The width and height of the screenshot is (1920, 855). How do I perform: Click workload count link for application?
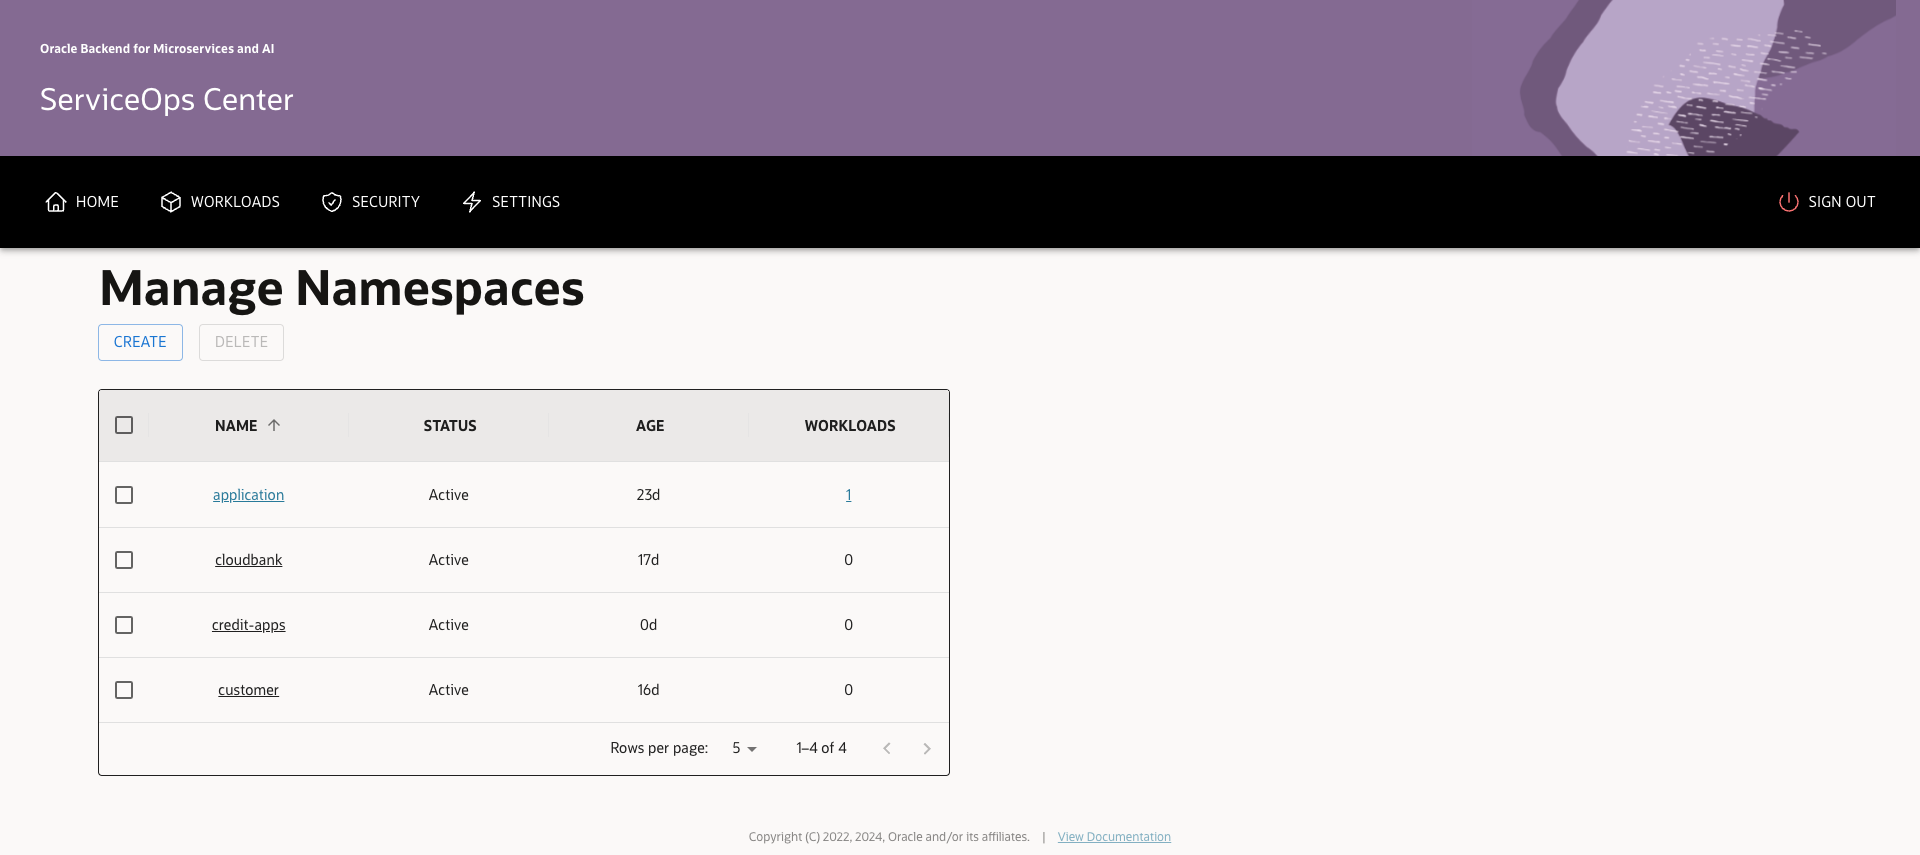[848, 495]
